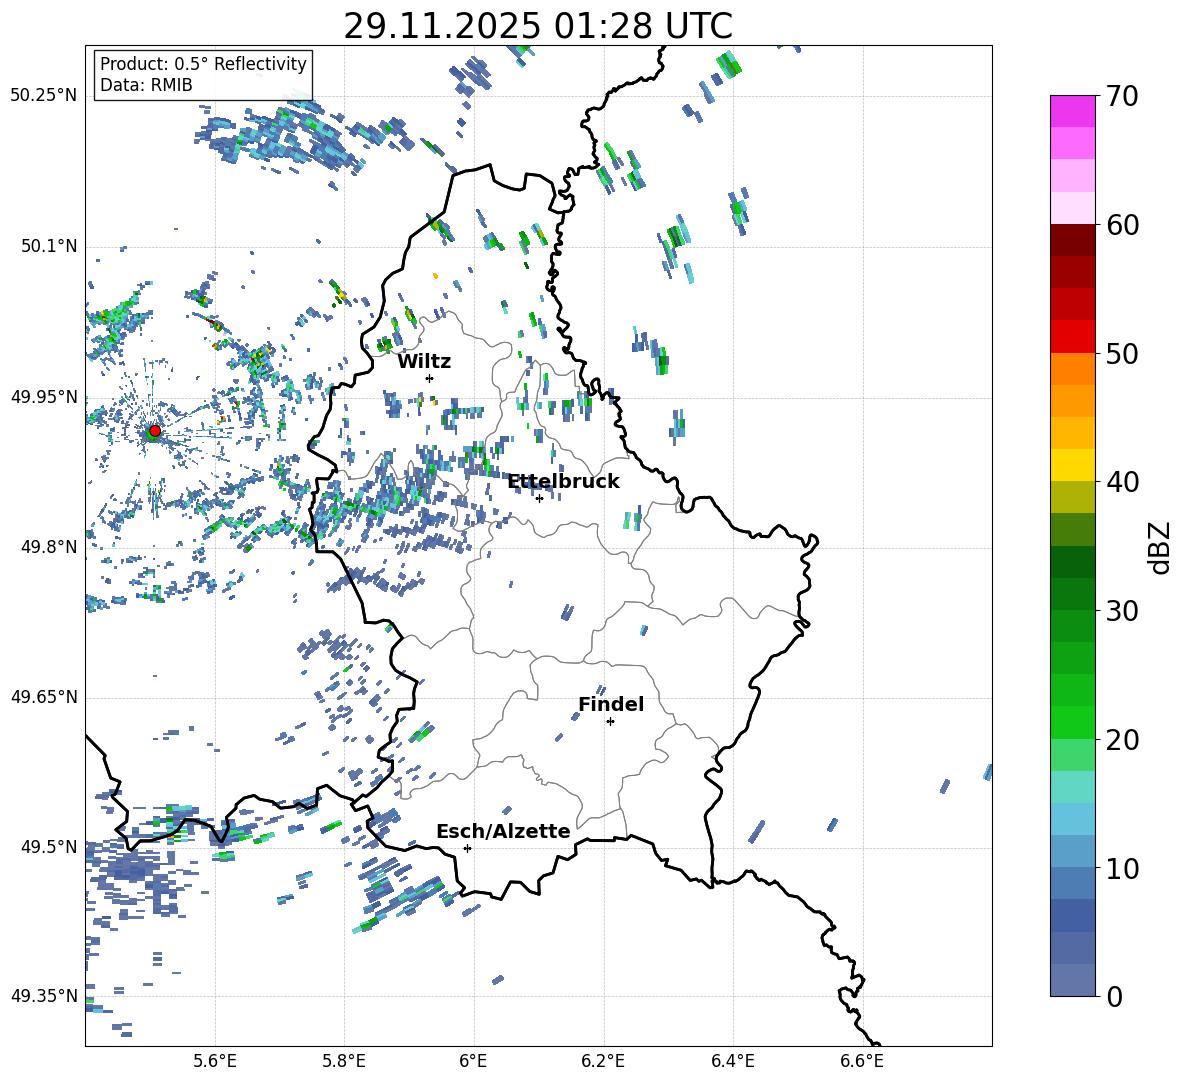1184x1081 pixels.
Task: Select the bright red colorbar swatch above 50
Action: point(1073,336)
